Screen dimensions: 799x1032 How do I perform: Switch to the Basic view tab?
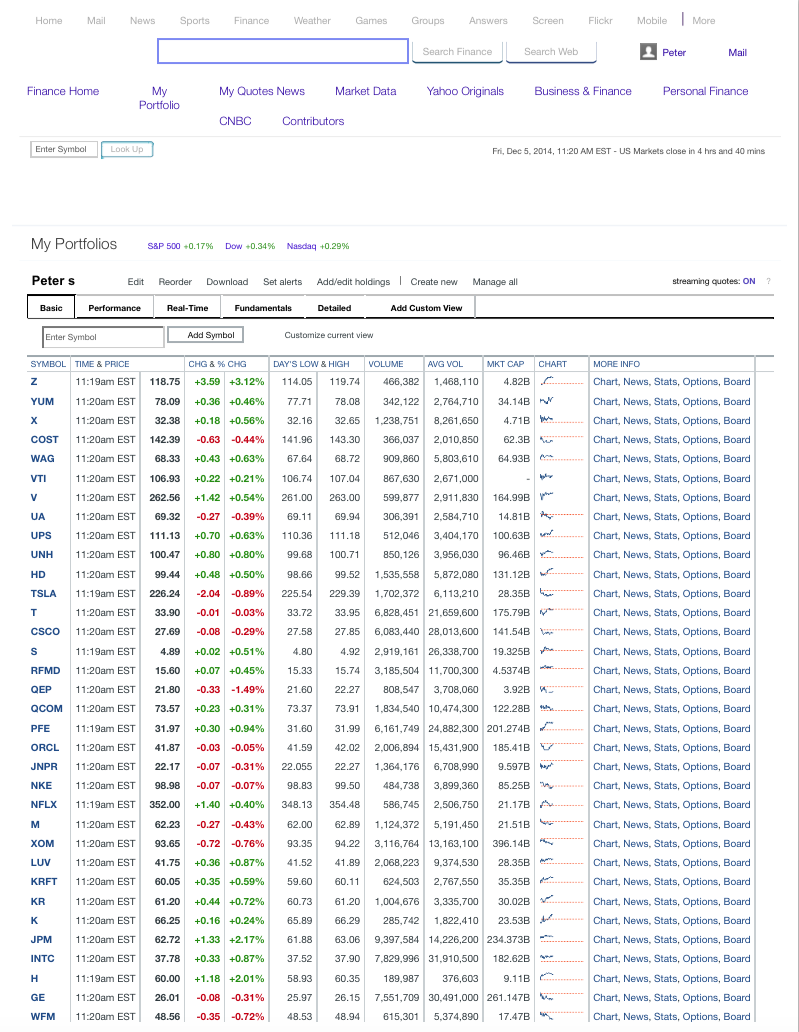(51, 307)
